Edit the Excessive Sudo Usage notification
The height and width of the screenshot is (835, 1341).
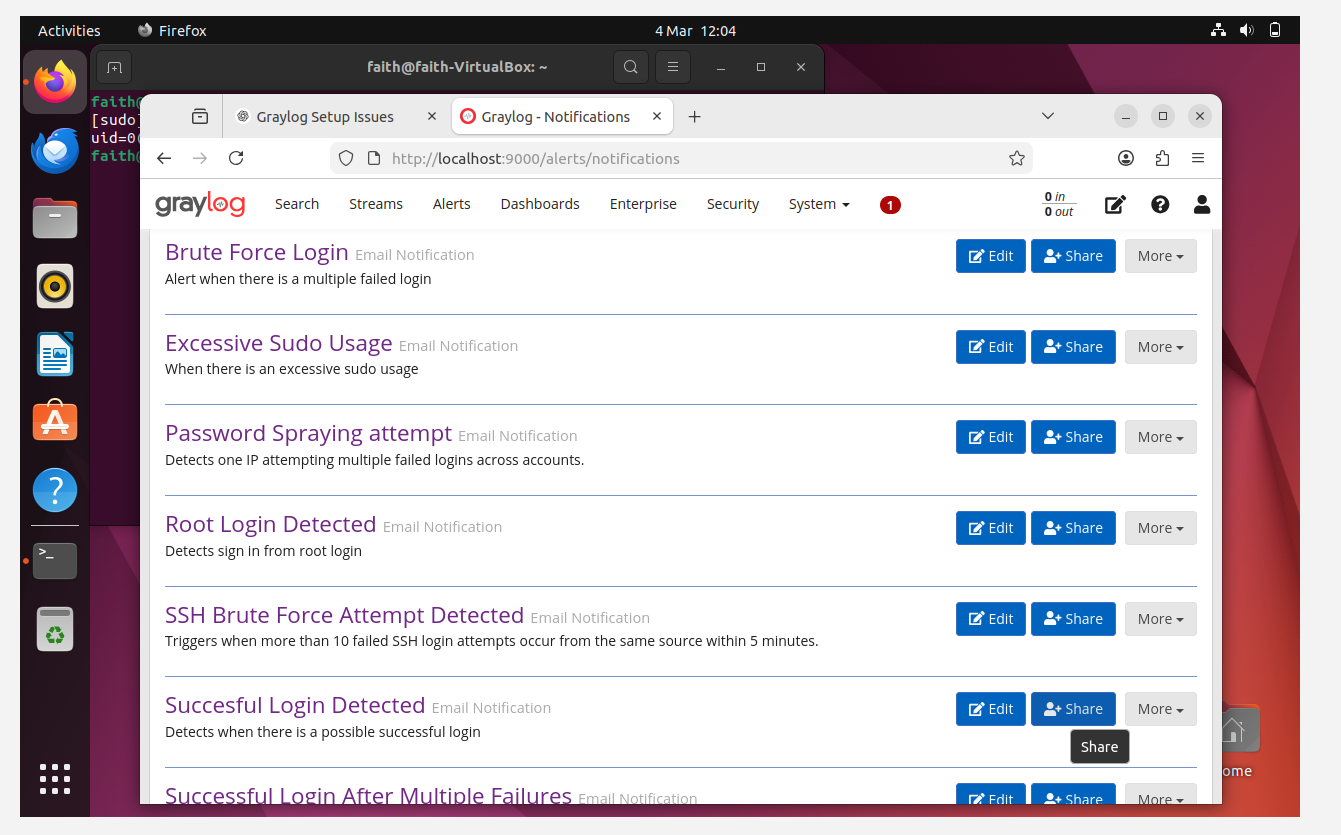(x=990, y=347)
